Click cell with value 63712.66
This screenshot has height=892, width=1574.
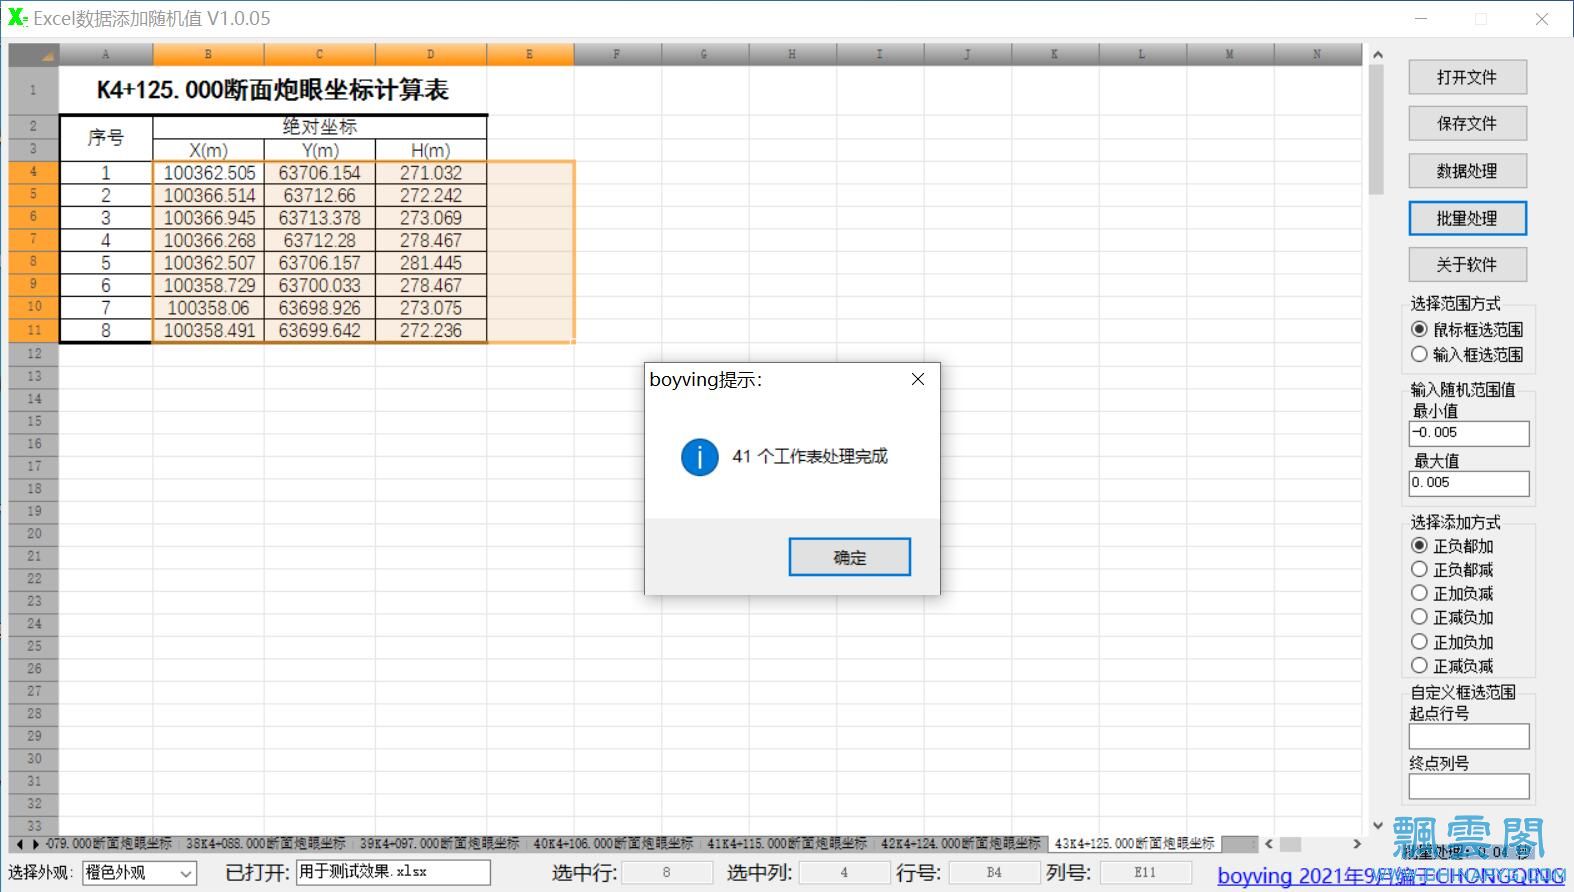click(x=320, y=195)
